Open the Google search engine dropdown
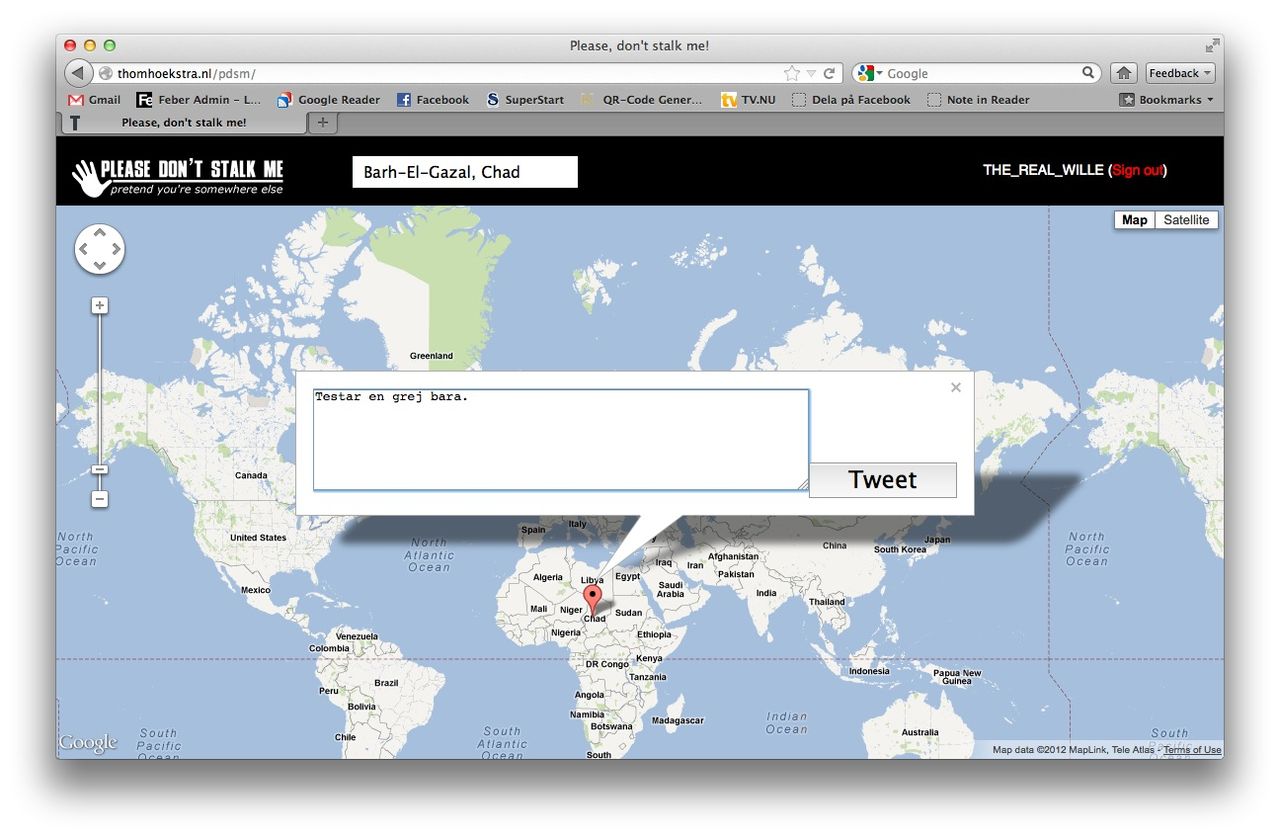1280x837 pixels. click(x=870, y=73)
